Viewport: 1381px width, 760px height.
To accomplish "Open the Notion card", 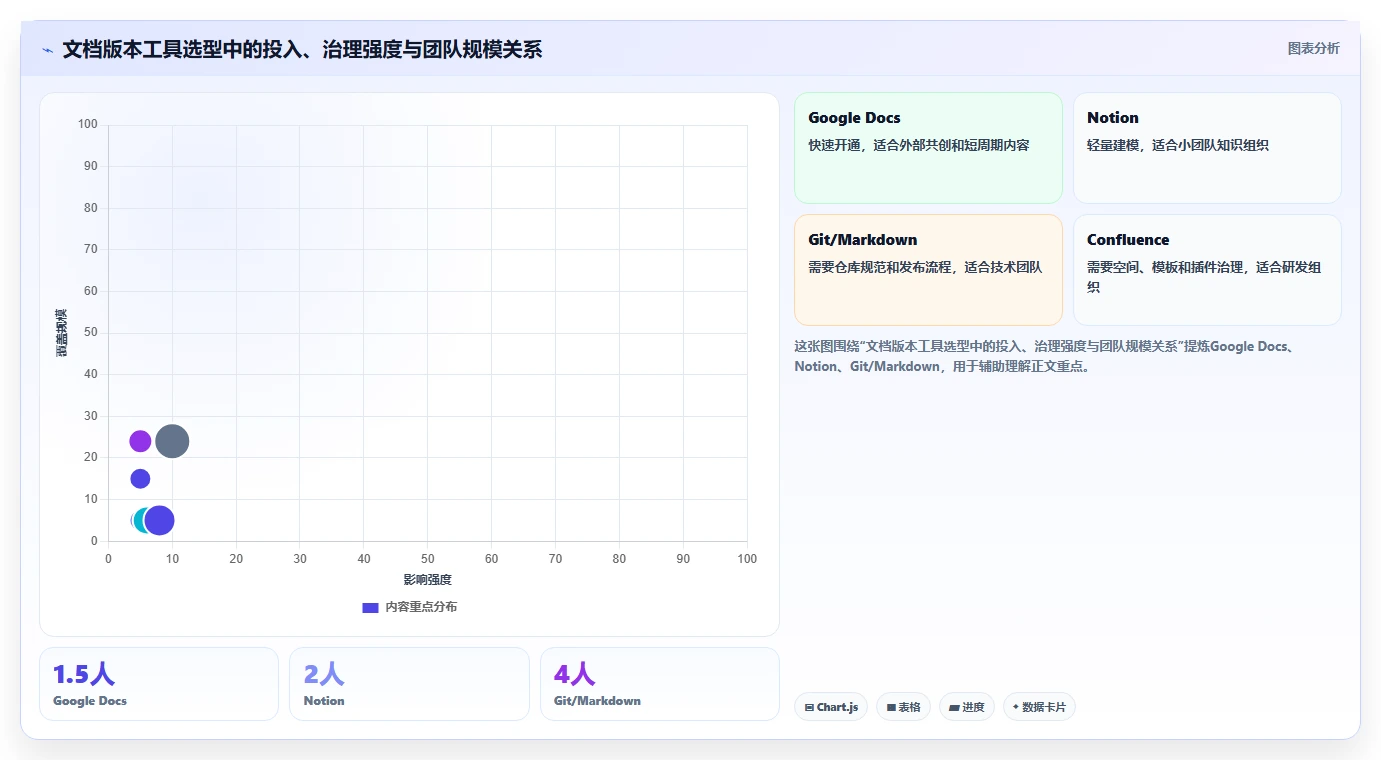I will [1207, 148].
